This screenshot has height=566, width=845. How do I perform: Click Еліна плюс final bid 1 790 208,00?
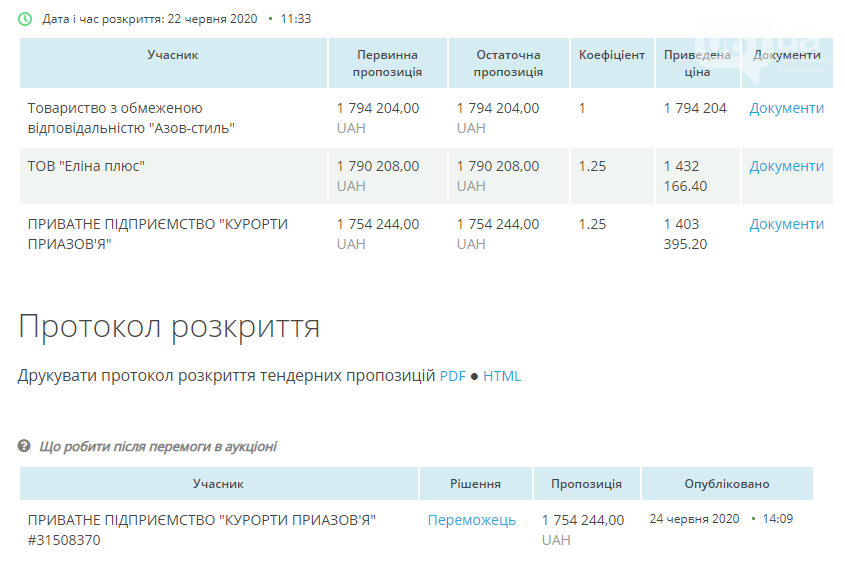click(x=498, y=167)
